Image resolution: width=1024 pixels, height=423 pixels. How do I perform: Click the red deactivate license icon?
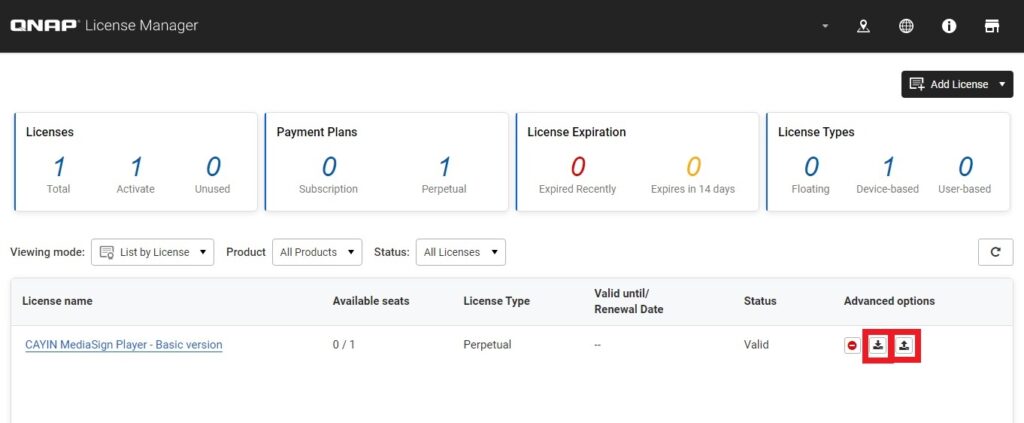[852, 345]
